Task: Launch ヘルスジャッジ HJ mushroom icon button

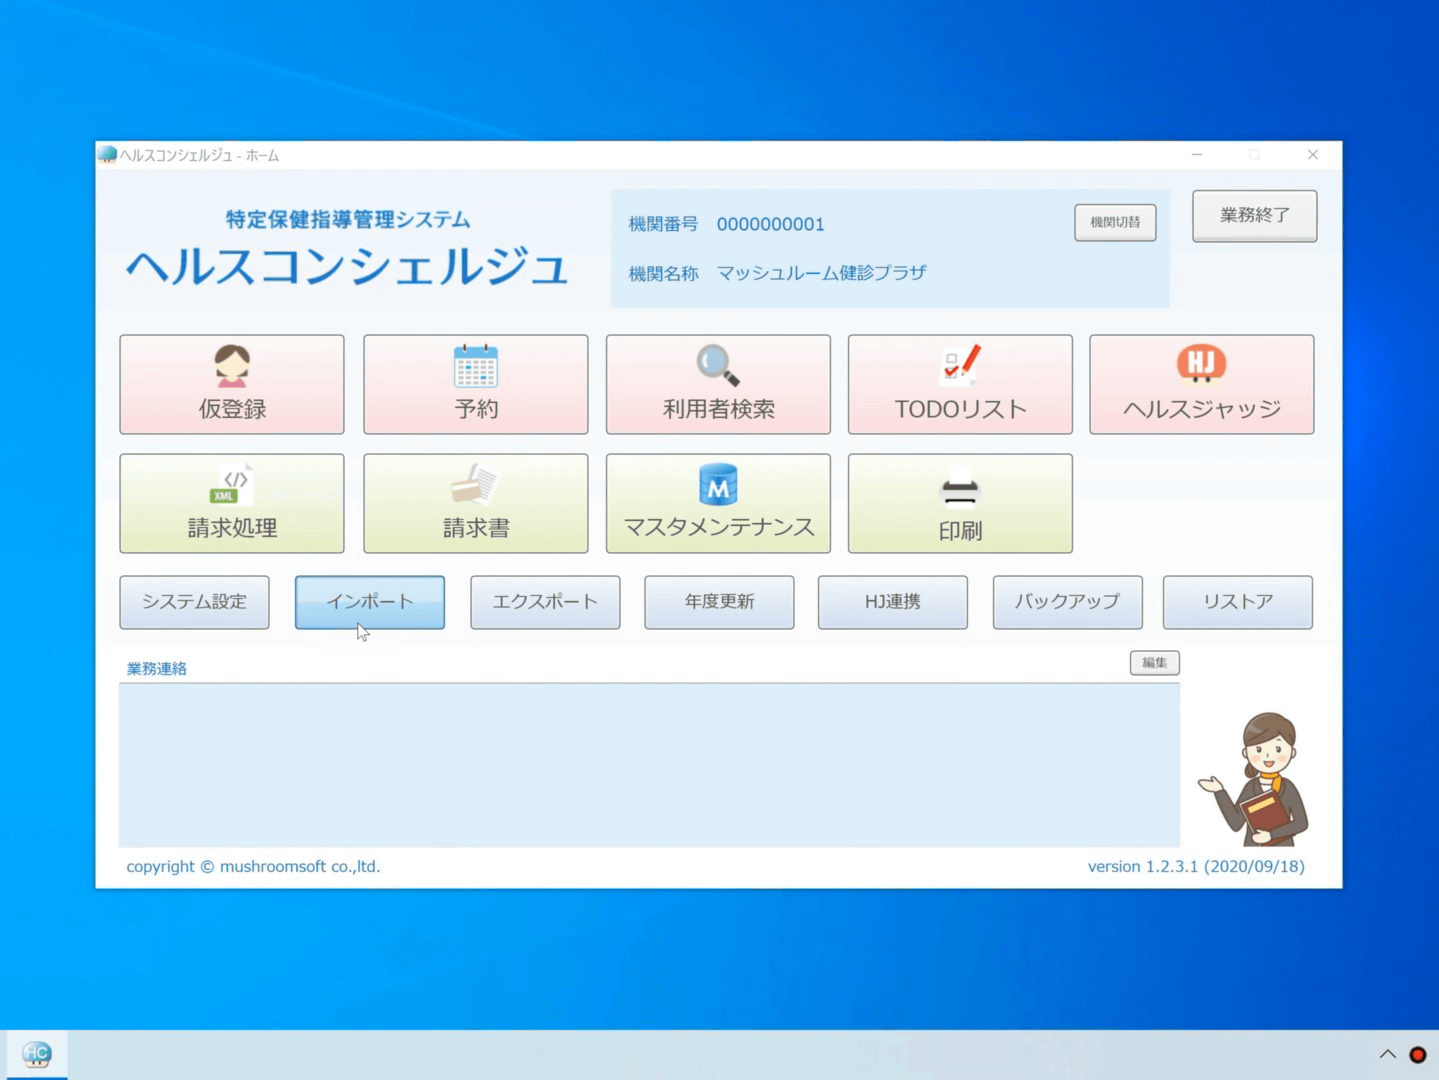Action: pos(1202,384)
